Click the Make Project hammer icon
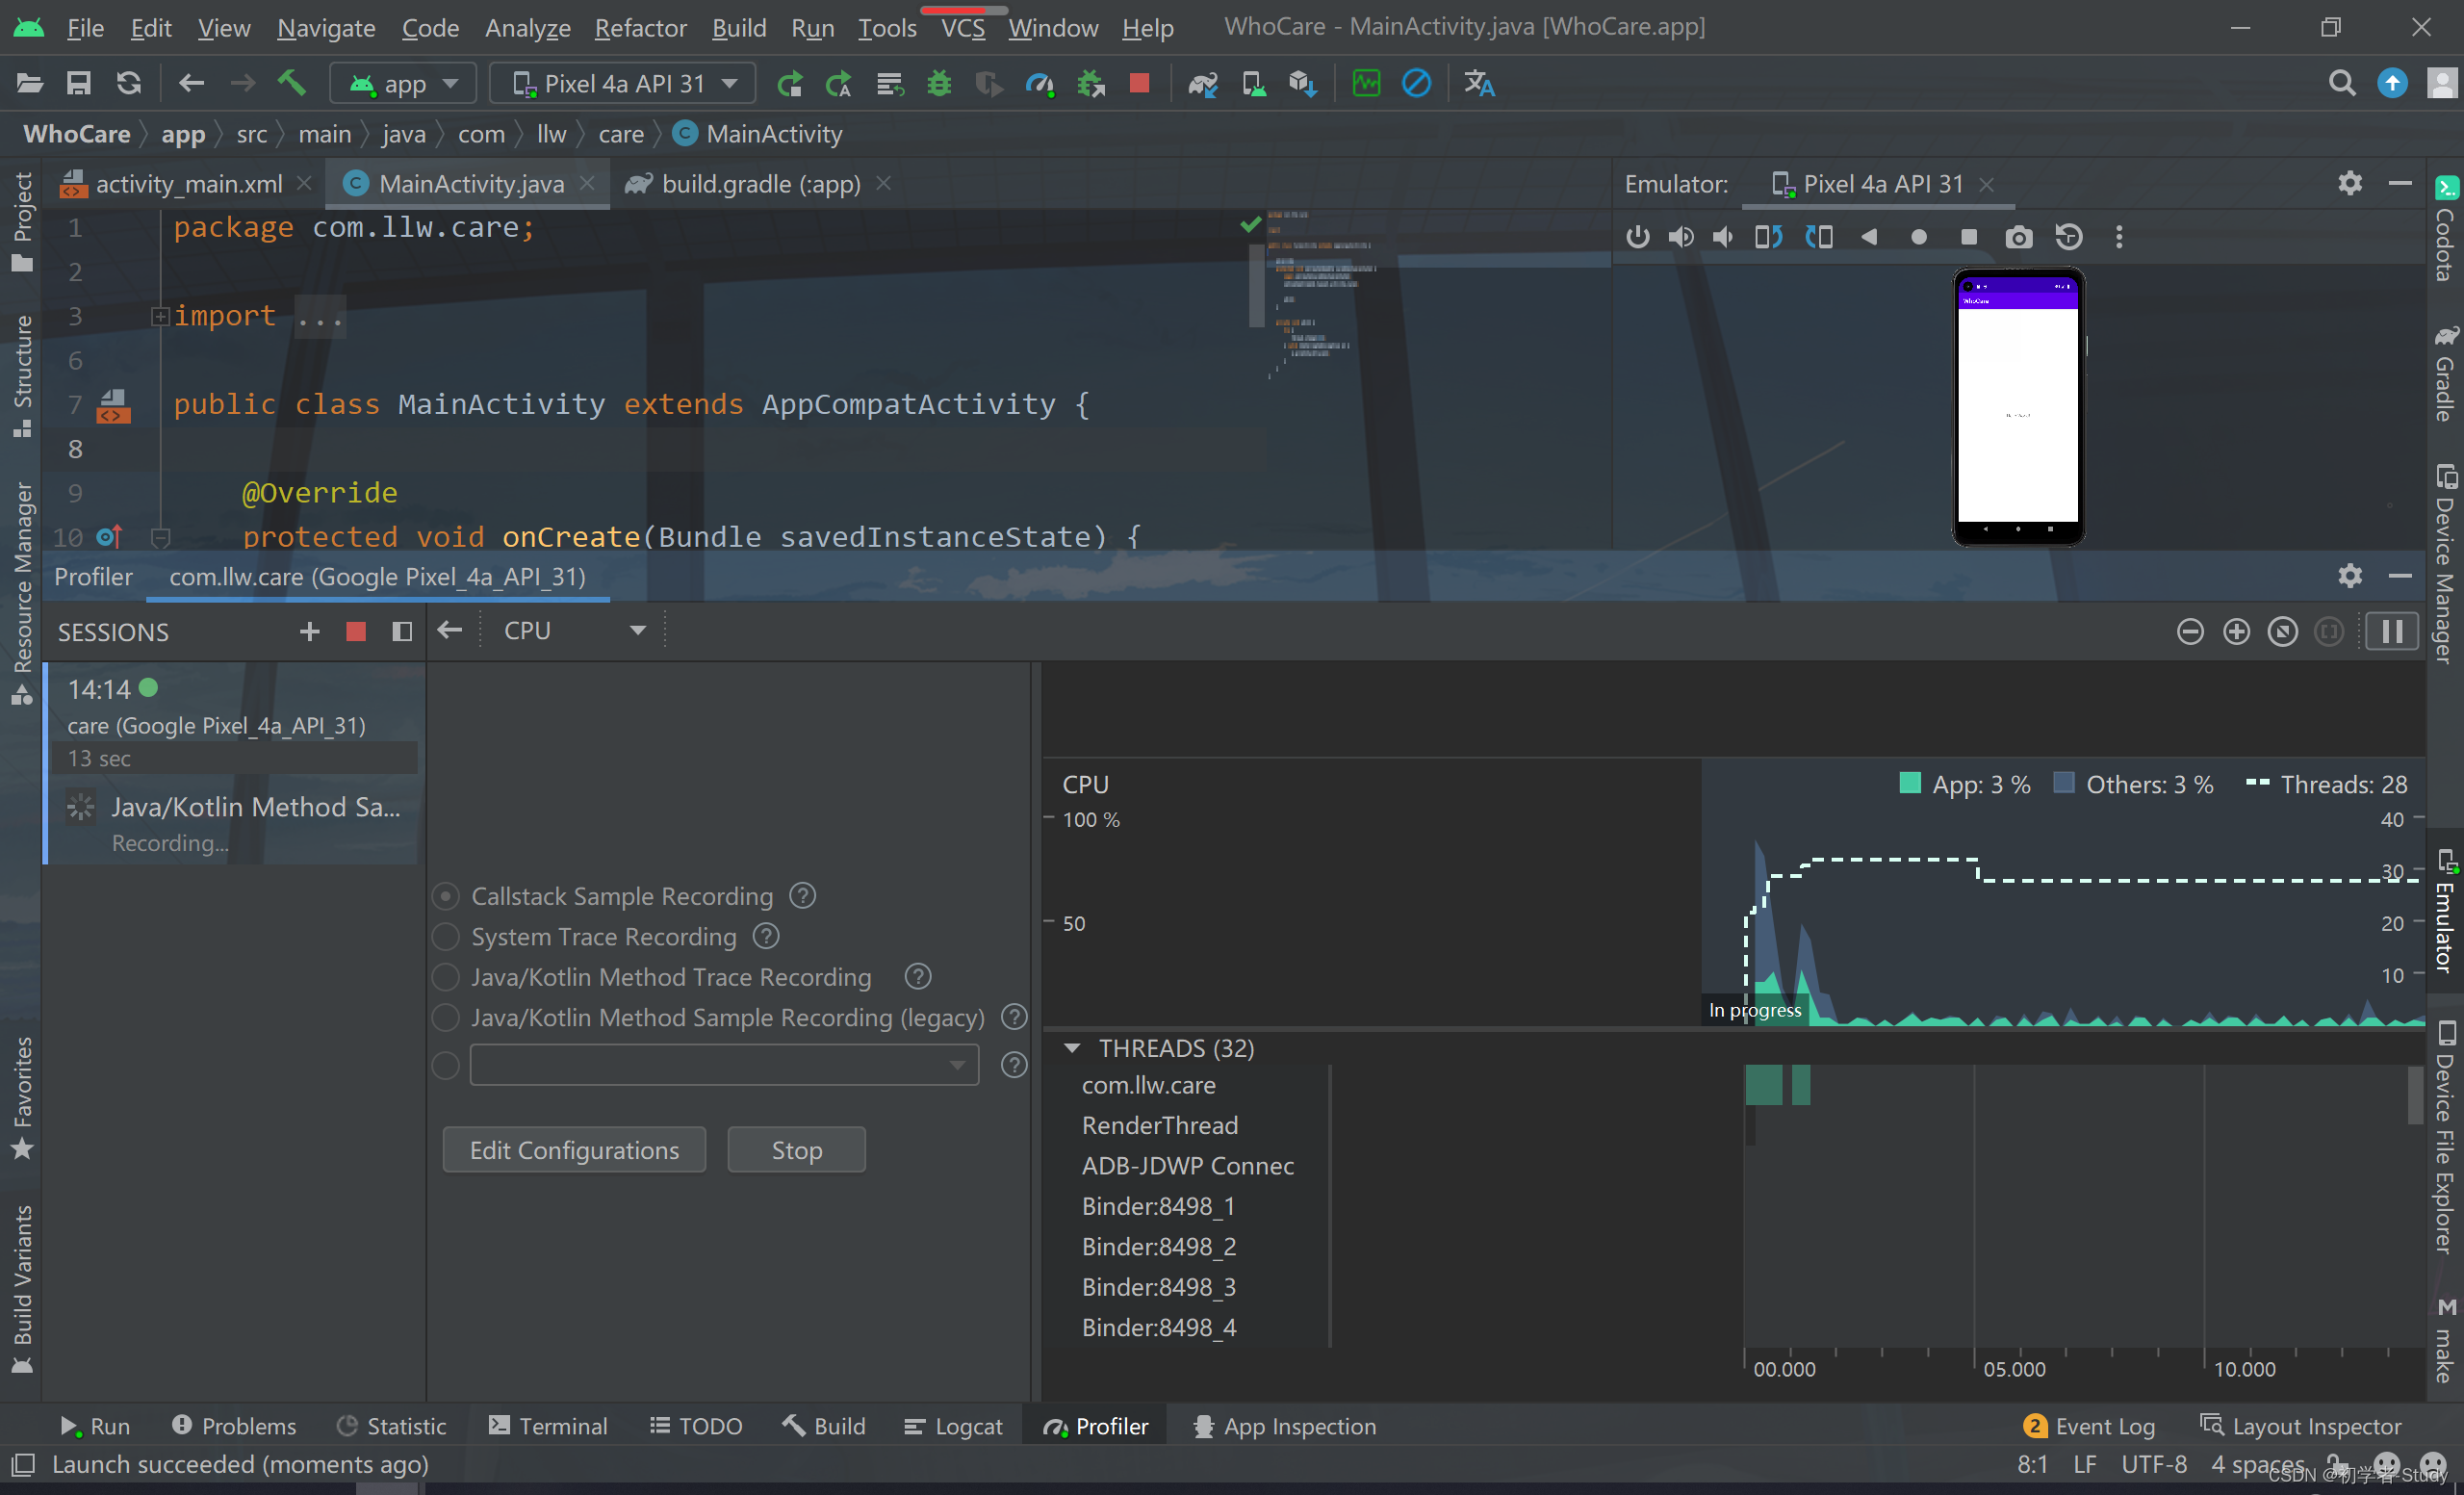 pyautogui.click(x=292, y=84)
